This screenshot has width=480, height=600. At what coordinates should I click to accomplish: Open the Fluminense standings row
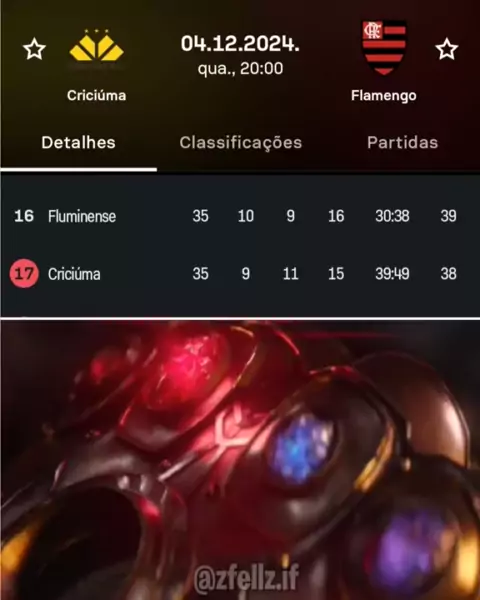(240, 216)
